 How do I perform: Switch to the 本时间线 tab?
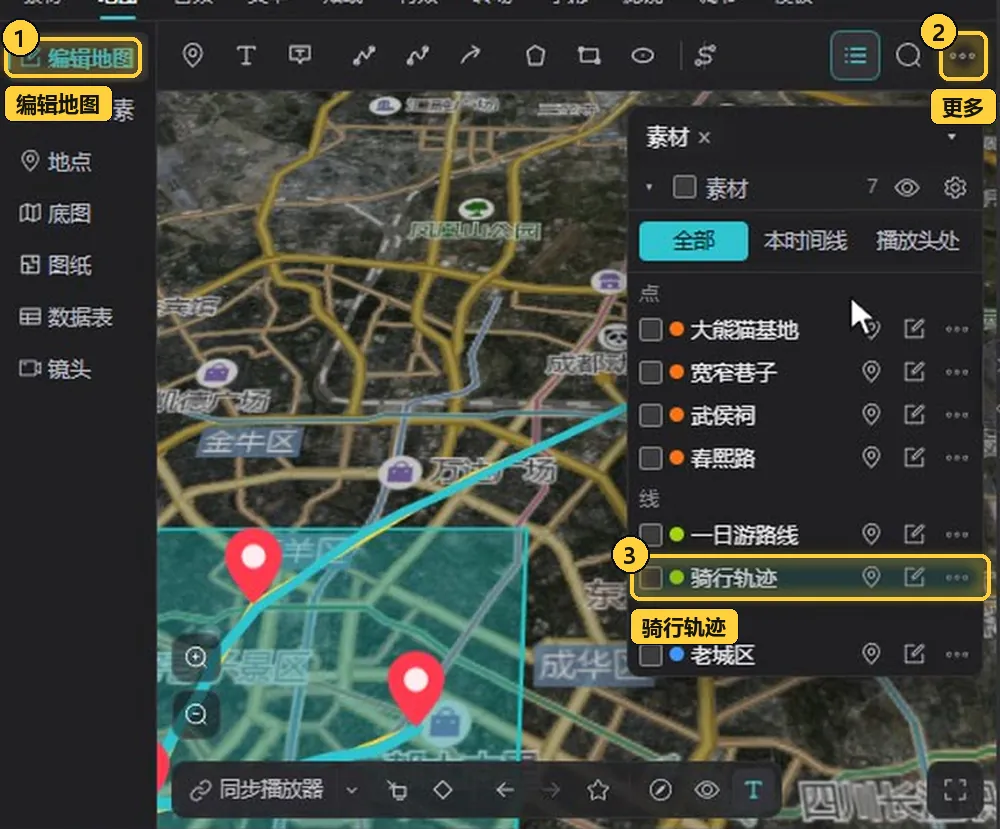805,241
